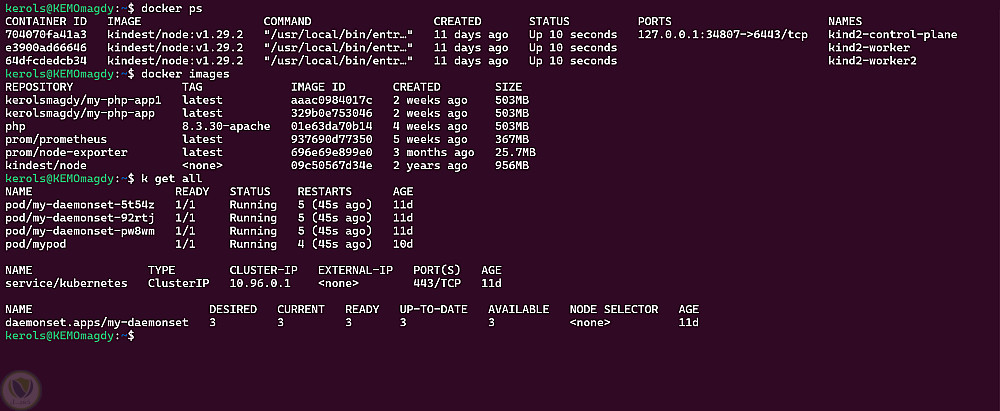Click the 956MB size value

pyautogui.click(x=512, y=165)
